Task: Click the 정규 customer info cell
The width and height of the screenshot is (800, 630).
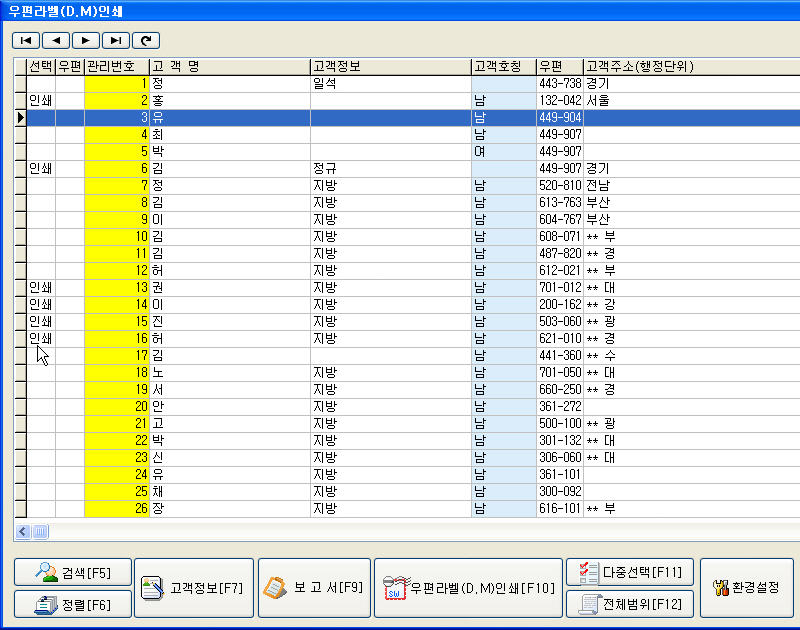Action: pyautogui.click(x=391, y=168)
